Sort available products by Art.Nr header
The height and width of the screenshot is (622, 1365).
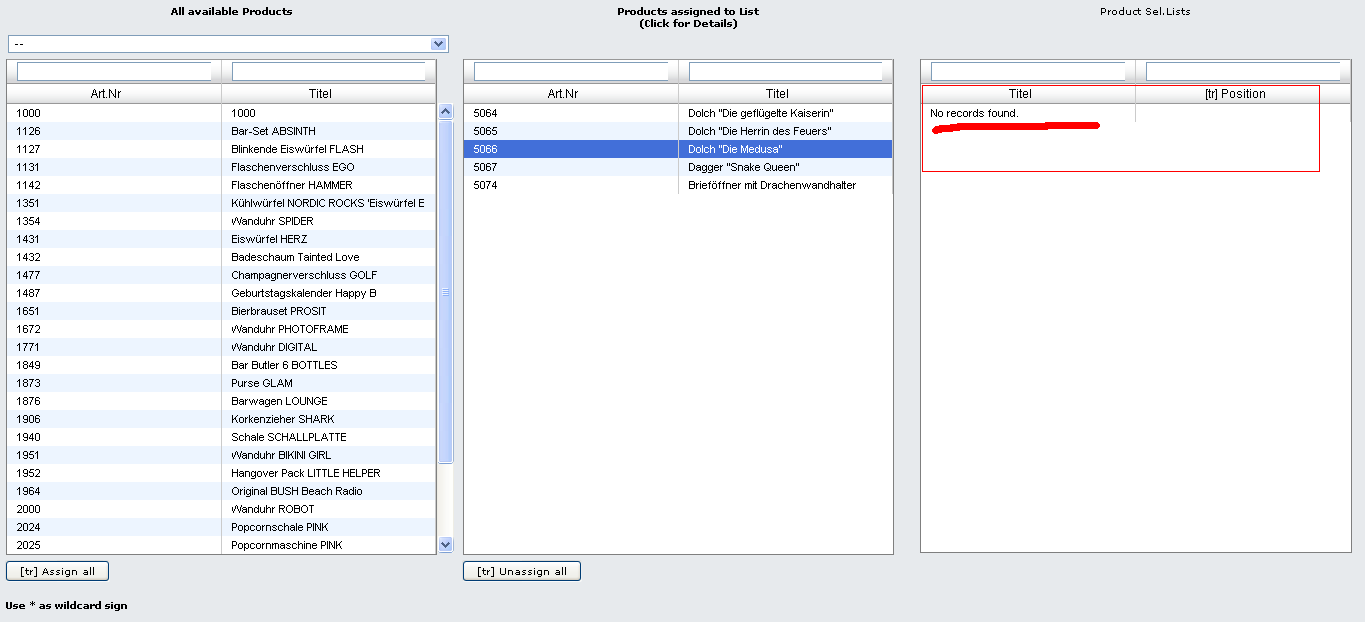point(113,94)
